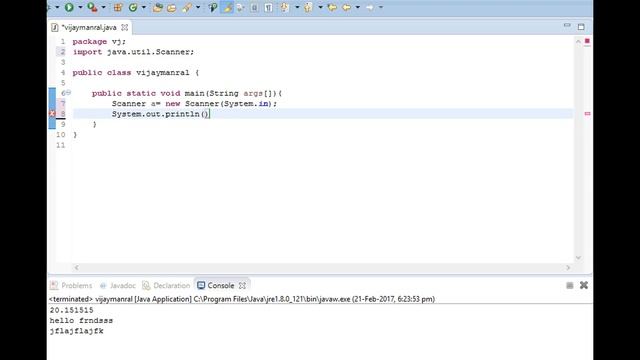The width and height of the screenshot is (640, 360).
Task: Click the console output "hello frndsss"
Action: (81, 320)
